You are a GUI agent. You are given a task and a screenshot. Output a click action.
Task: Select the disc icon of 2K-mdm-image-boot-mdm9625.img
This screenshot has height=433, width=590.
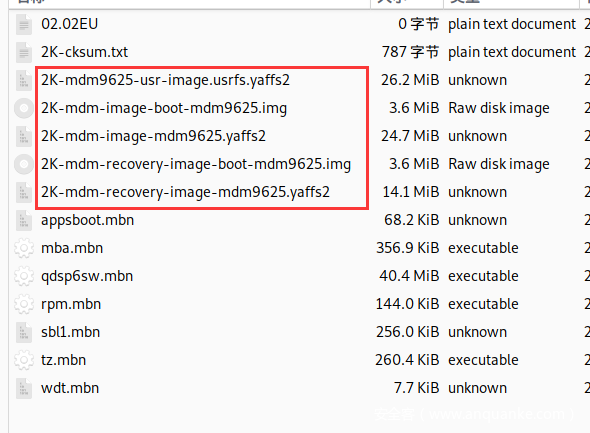pyautogui.click(x=24, y=108)
